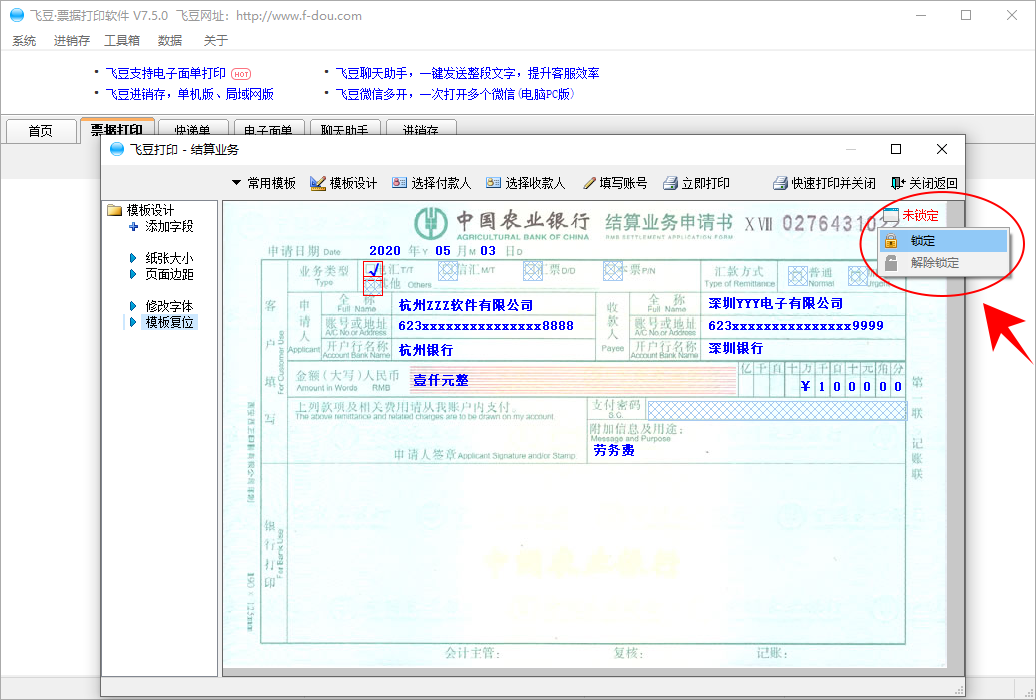The height and width of the screenshot is (700, 1036).
Task: Select the 模板设计 folder in the tree
Action: point(141,210)
